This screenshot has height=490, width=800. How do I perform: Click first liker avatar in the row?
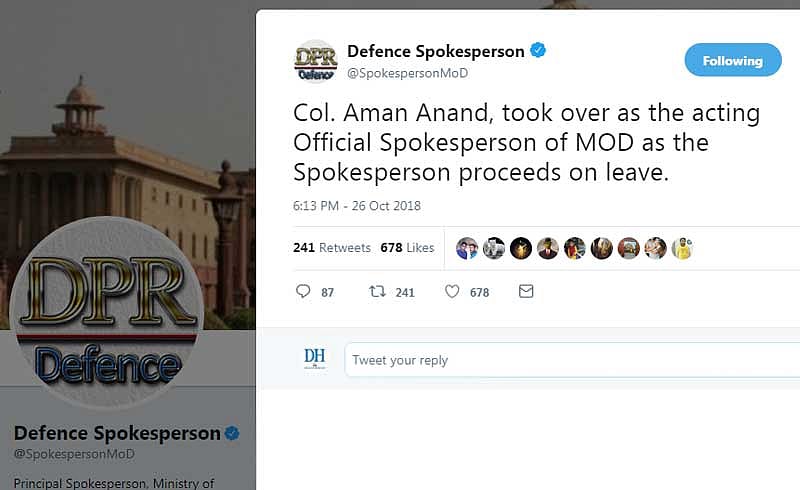[x=467, y=248]
